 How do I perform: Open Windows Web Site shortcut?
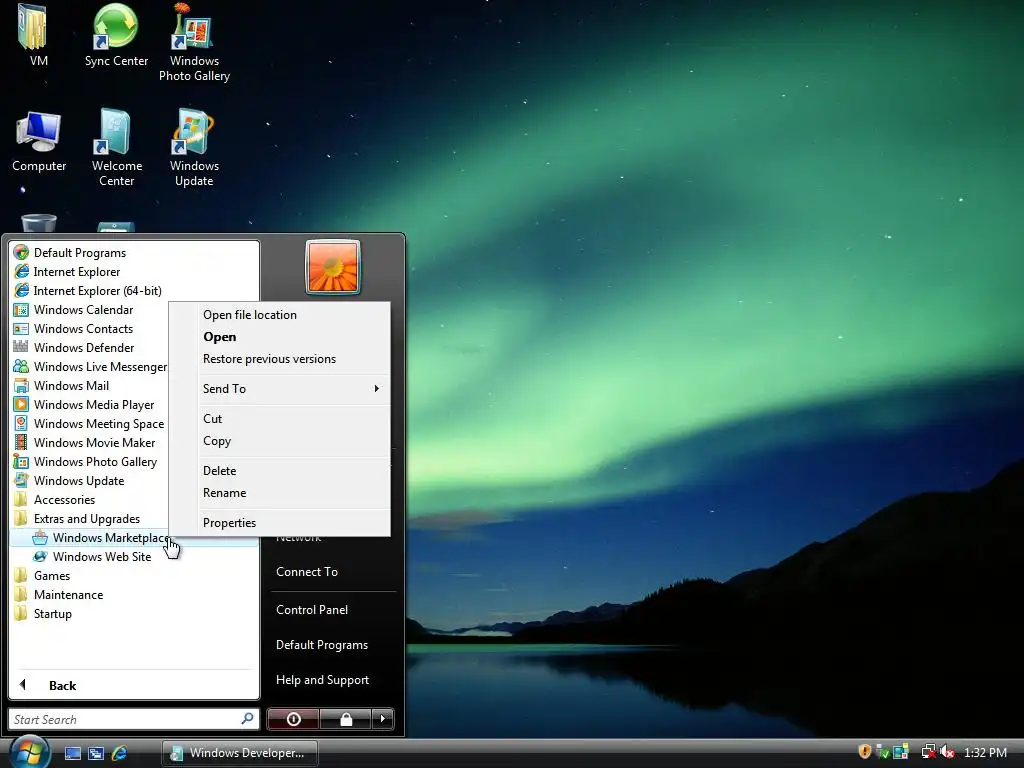click(x=134, y=556)
